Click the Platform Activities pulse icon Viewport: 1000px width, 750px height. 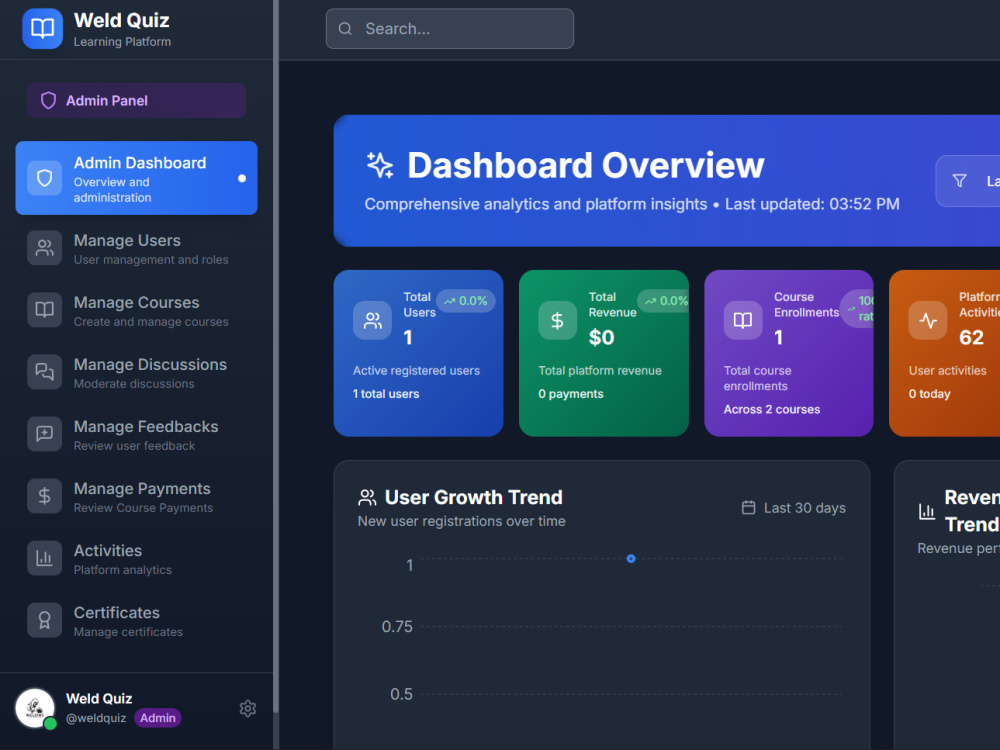tap(928, 320)
